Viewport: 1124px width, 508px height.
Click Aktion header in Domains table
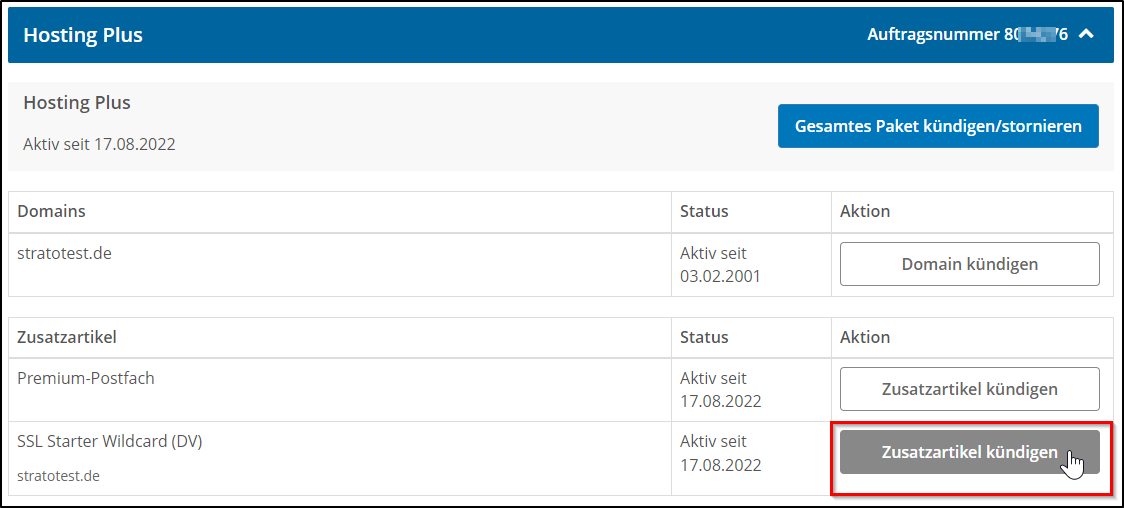(x=865, y=211)
